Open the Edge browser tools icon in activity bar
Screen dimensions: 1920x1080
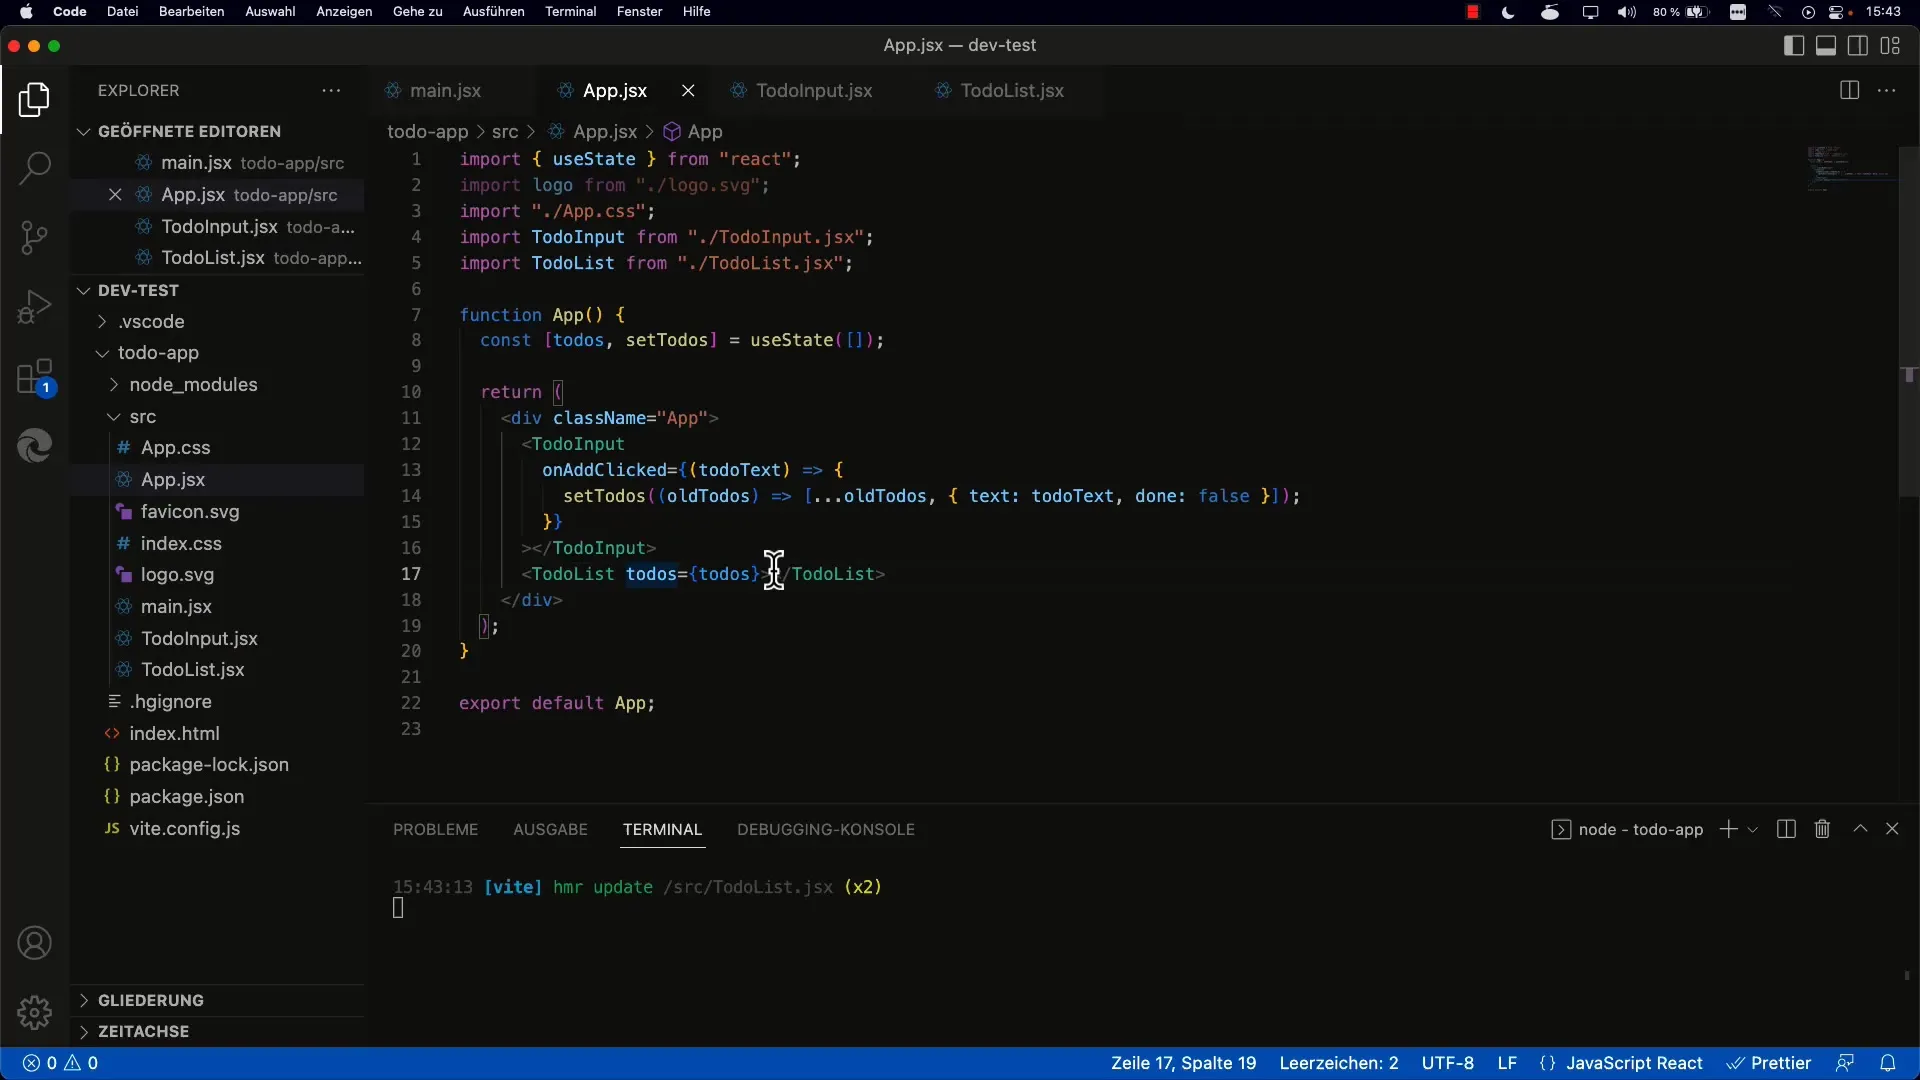[x=34, y=445]
